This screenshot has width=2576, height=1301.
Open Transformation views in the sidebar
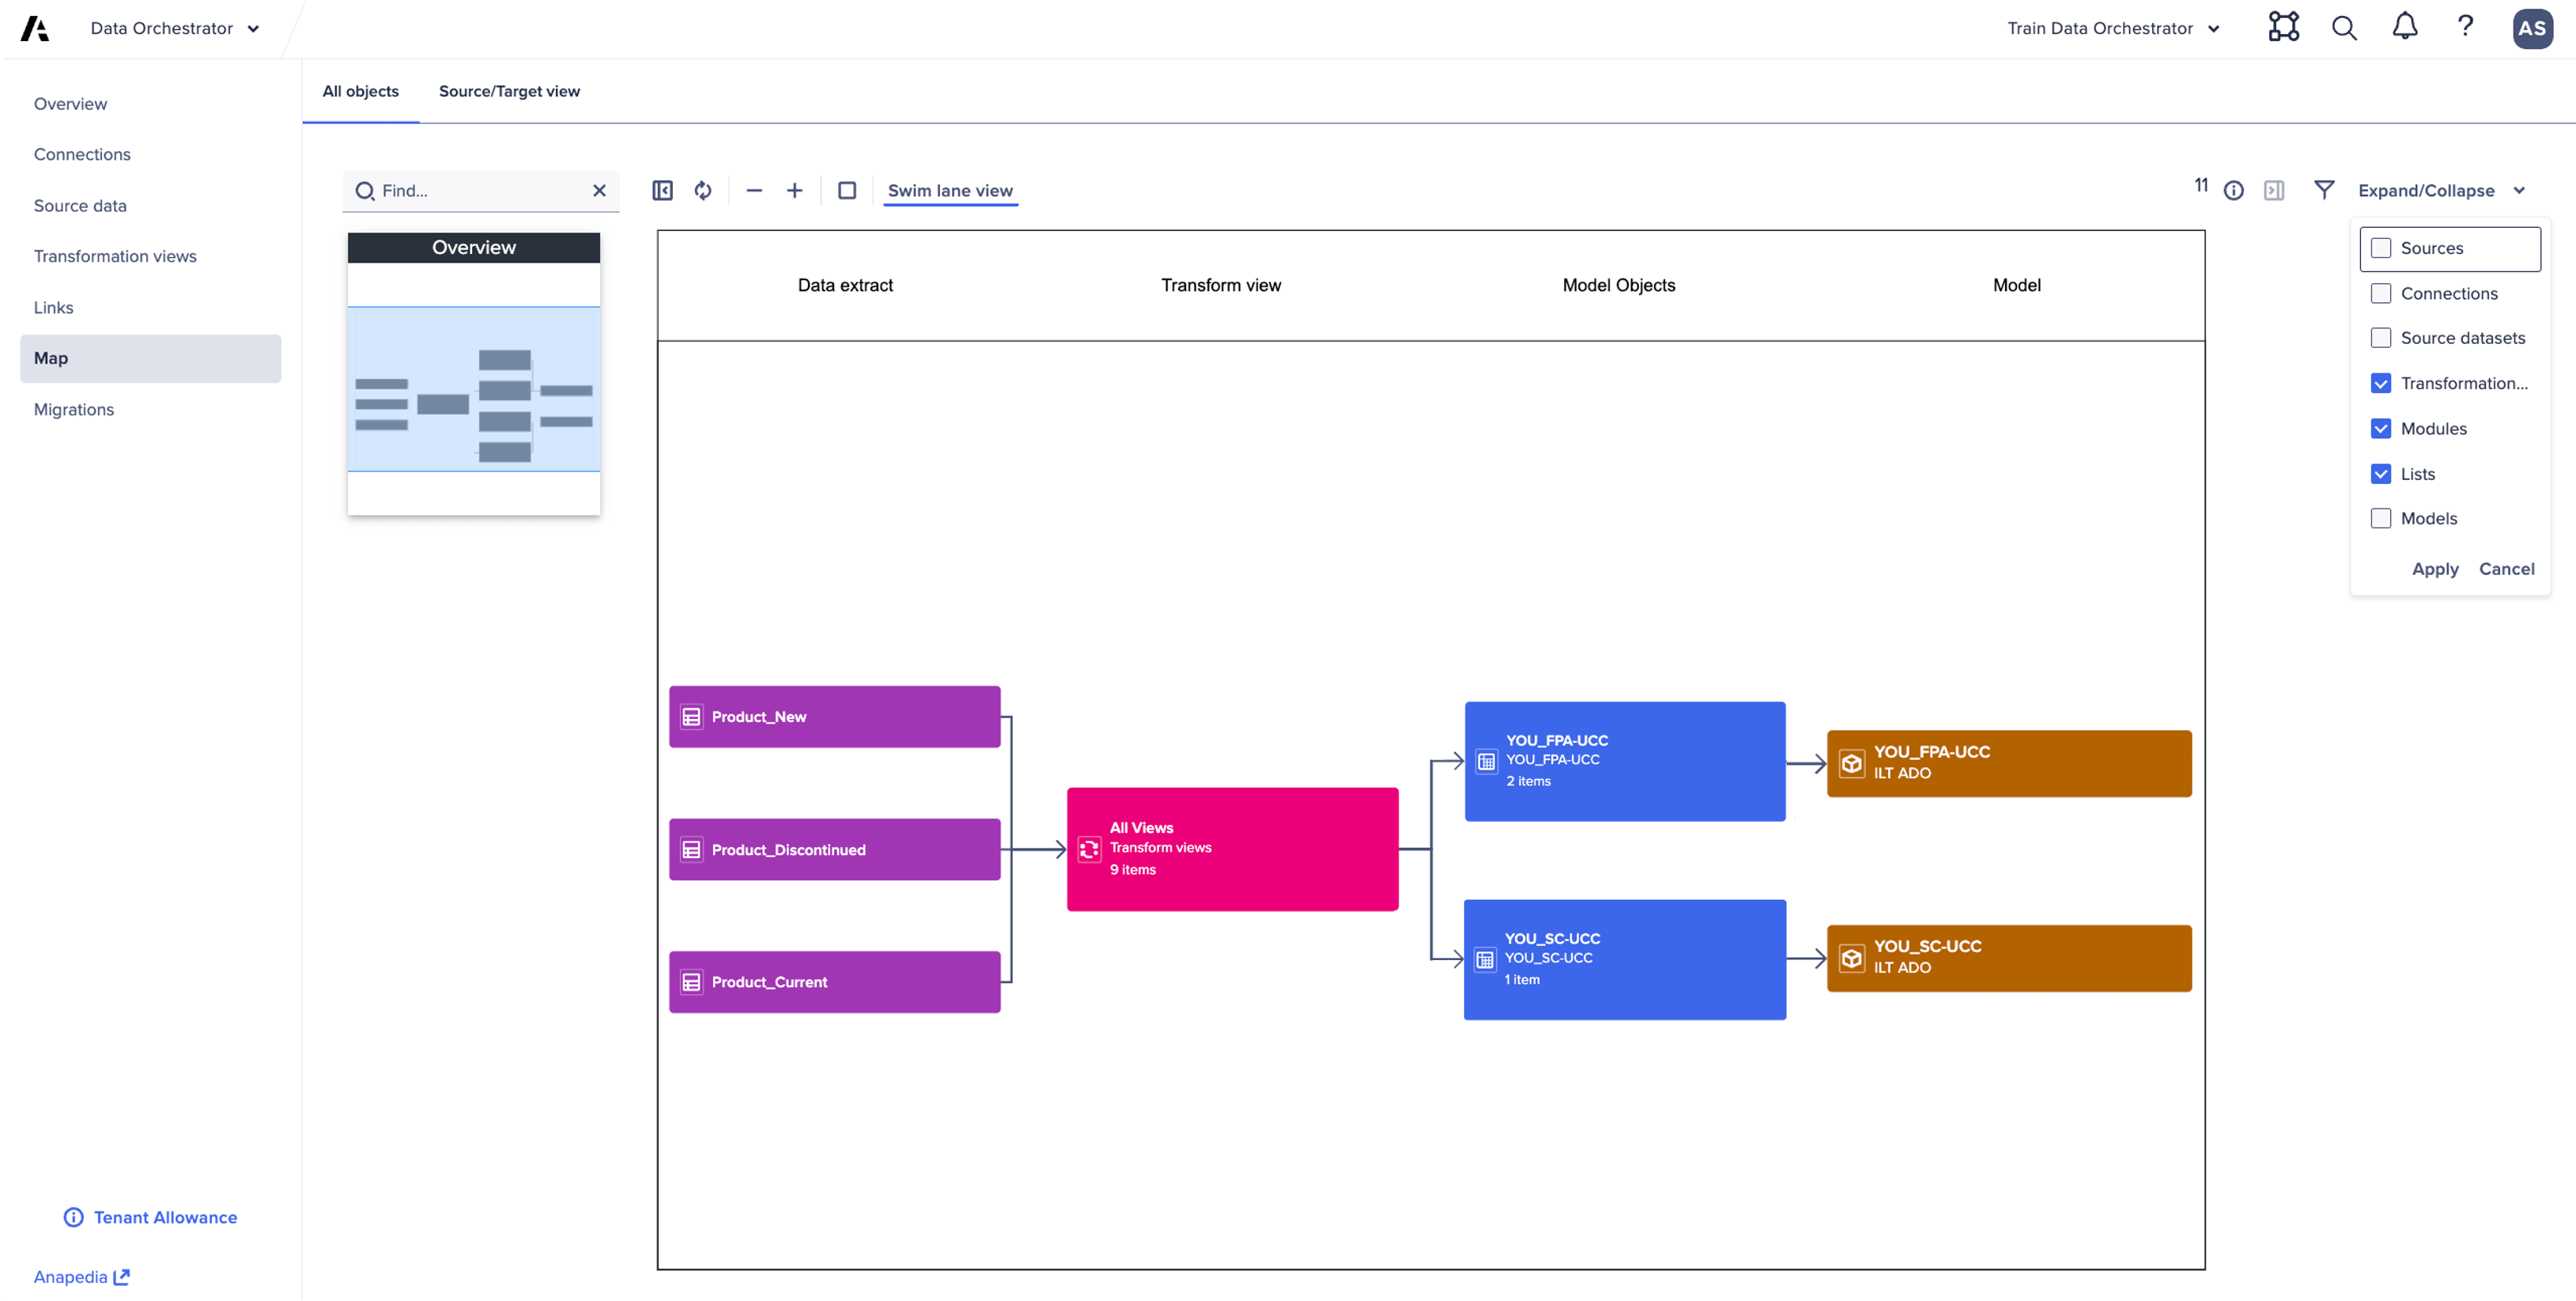click(115, 256)
